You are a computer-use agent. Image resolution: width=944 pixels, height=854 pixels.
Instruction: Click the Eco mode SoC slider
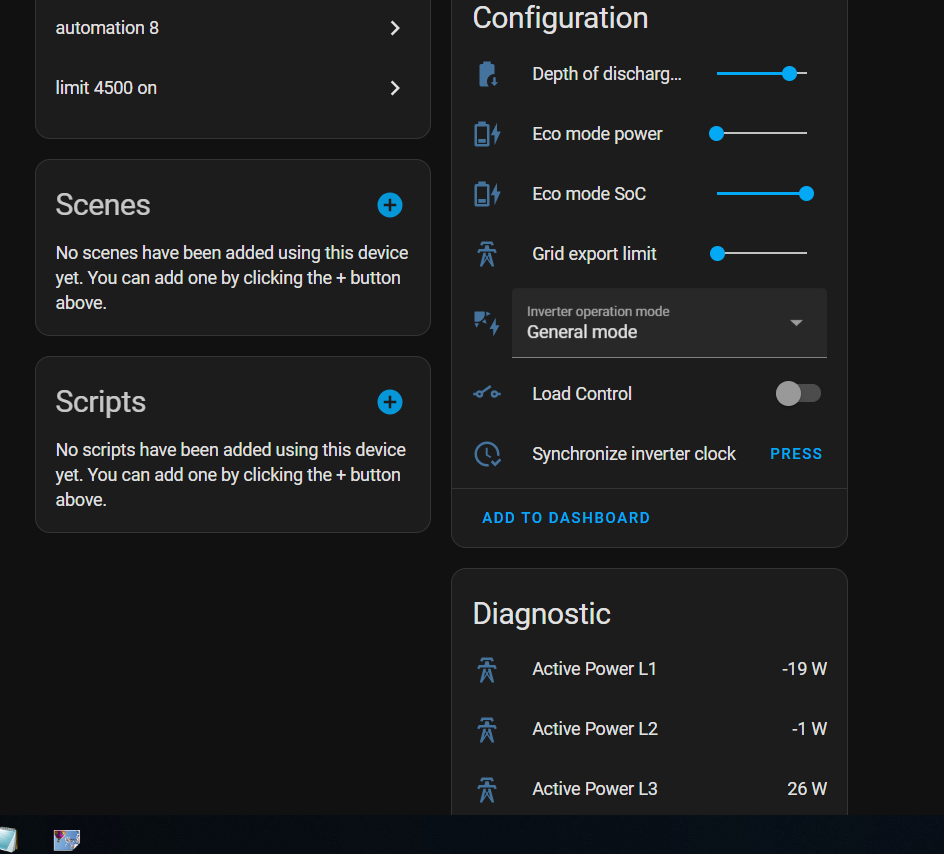(x=762, y=194)
